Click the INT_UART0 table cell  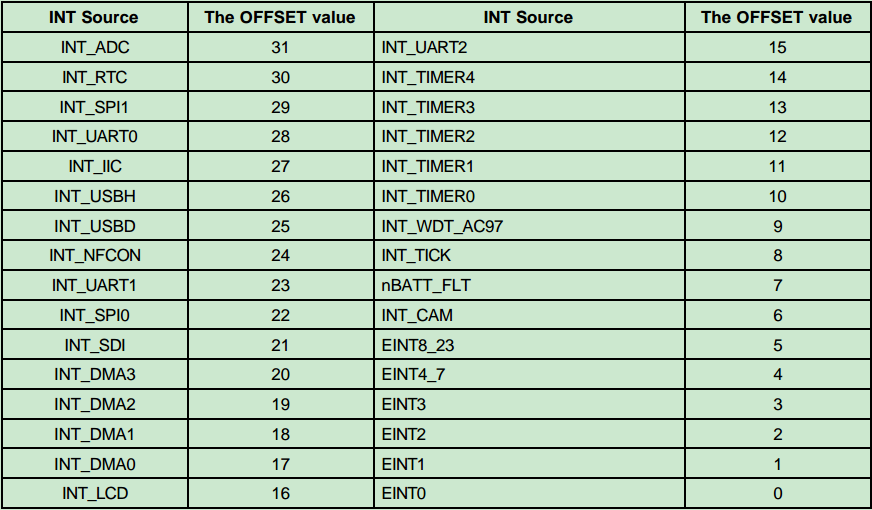tap(95, 136)
